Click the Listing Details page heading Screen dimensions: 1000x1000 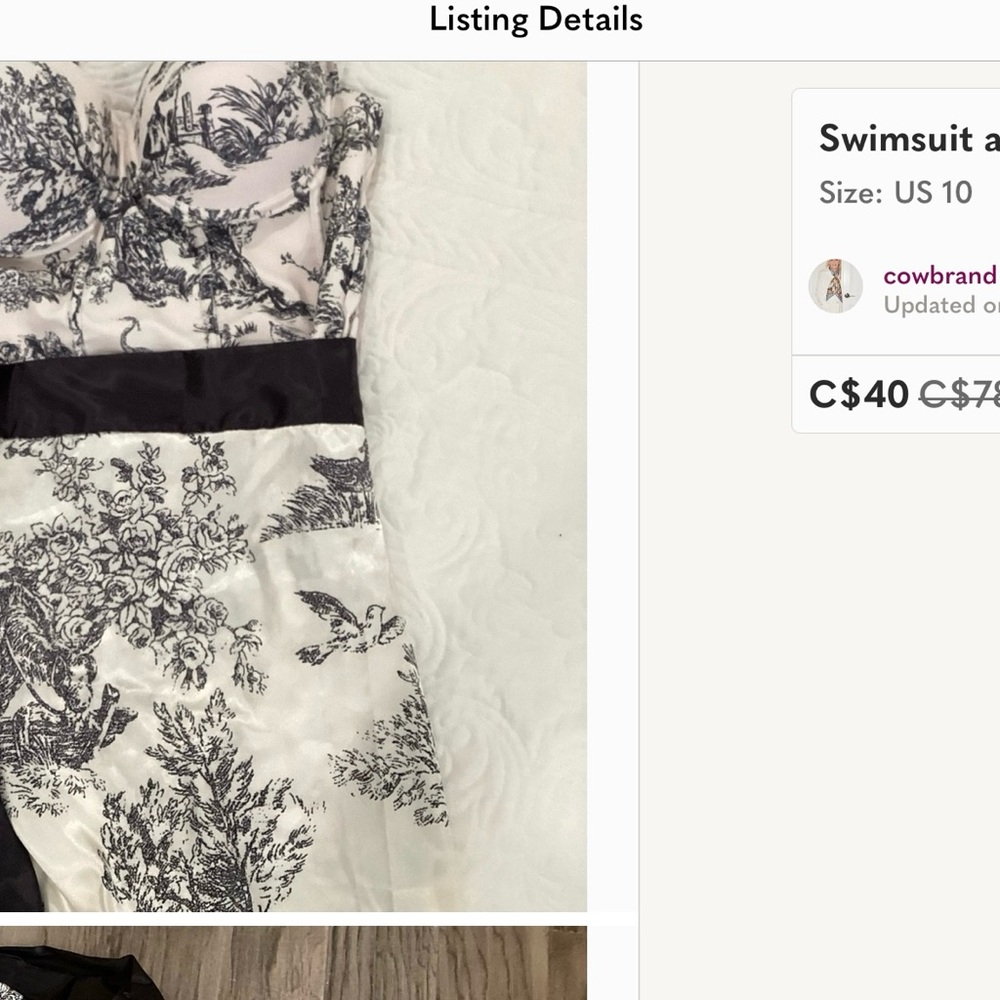pyautogui.click(x=535, y=19)
